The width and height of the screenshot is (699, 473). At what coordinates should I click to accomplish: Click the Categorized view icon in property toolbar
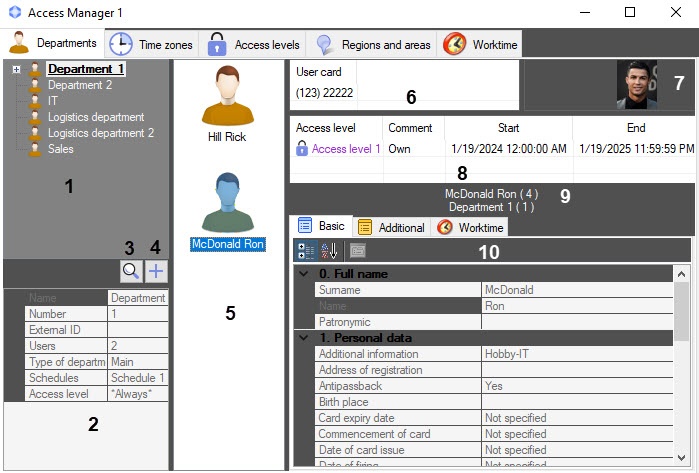[306, 250]
